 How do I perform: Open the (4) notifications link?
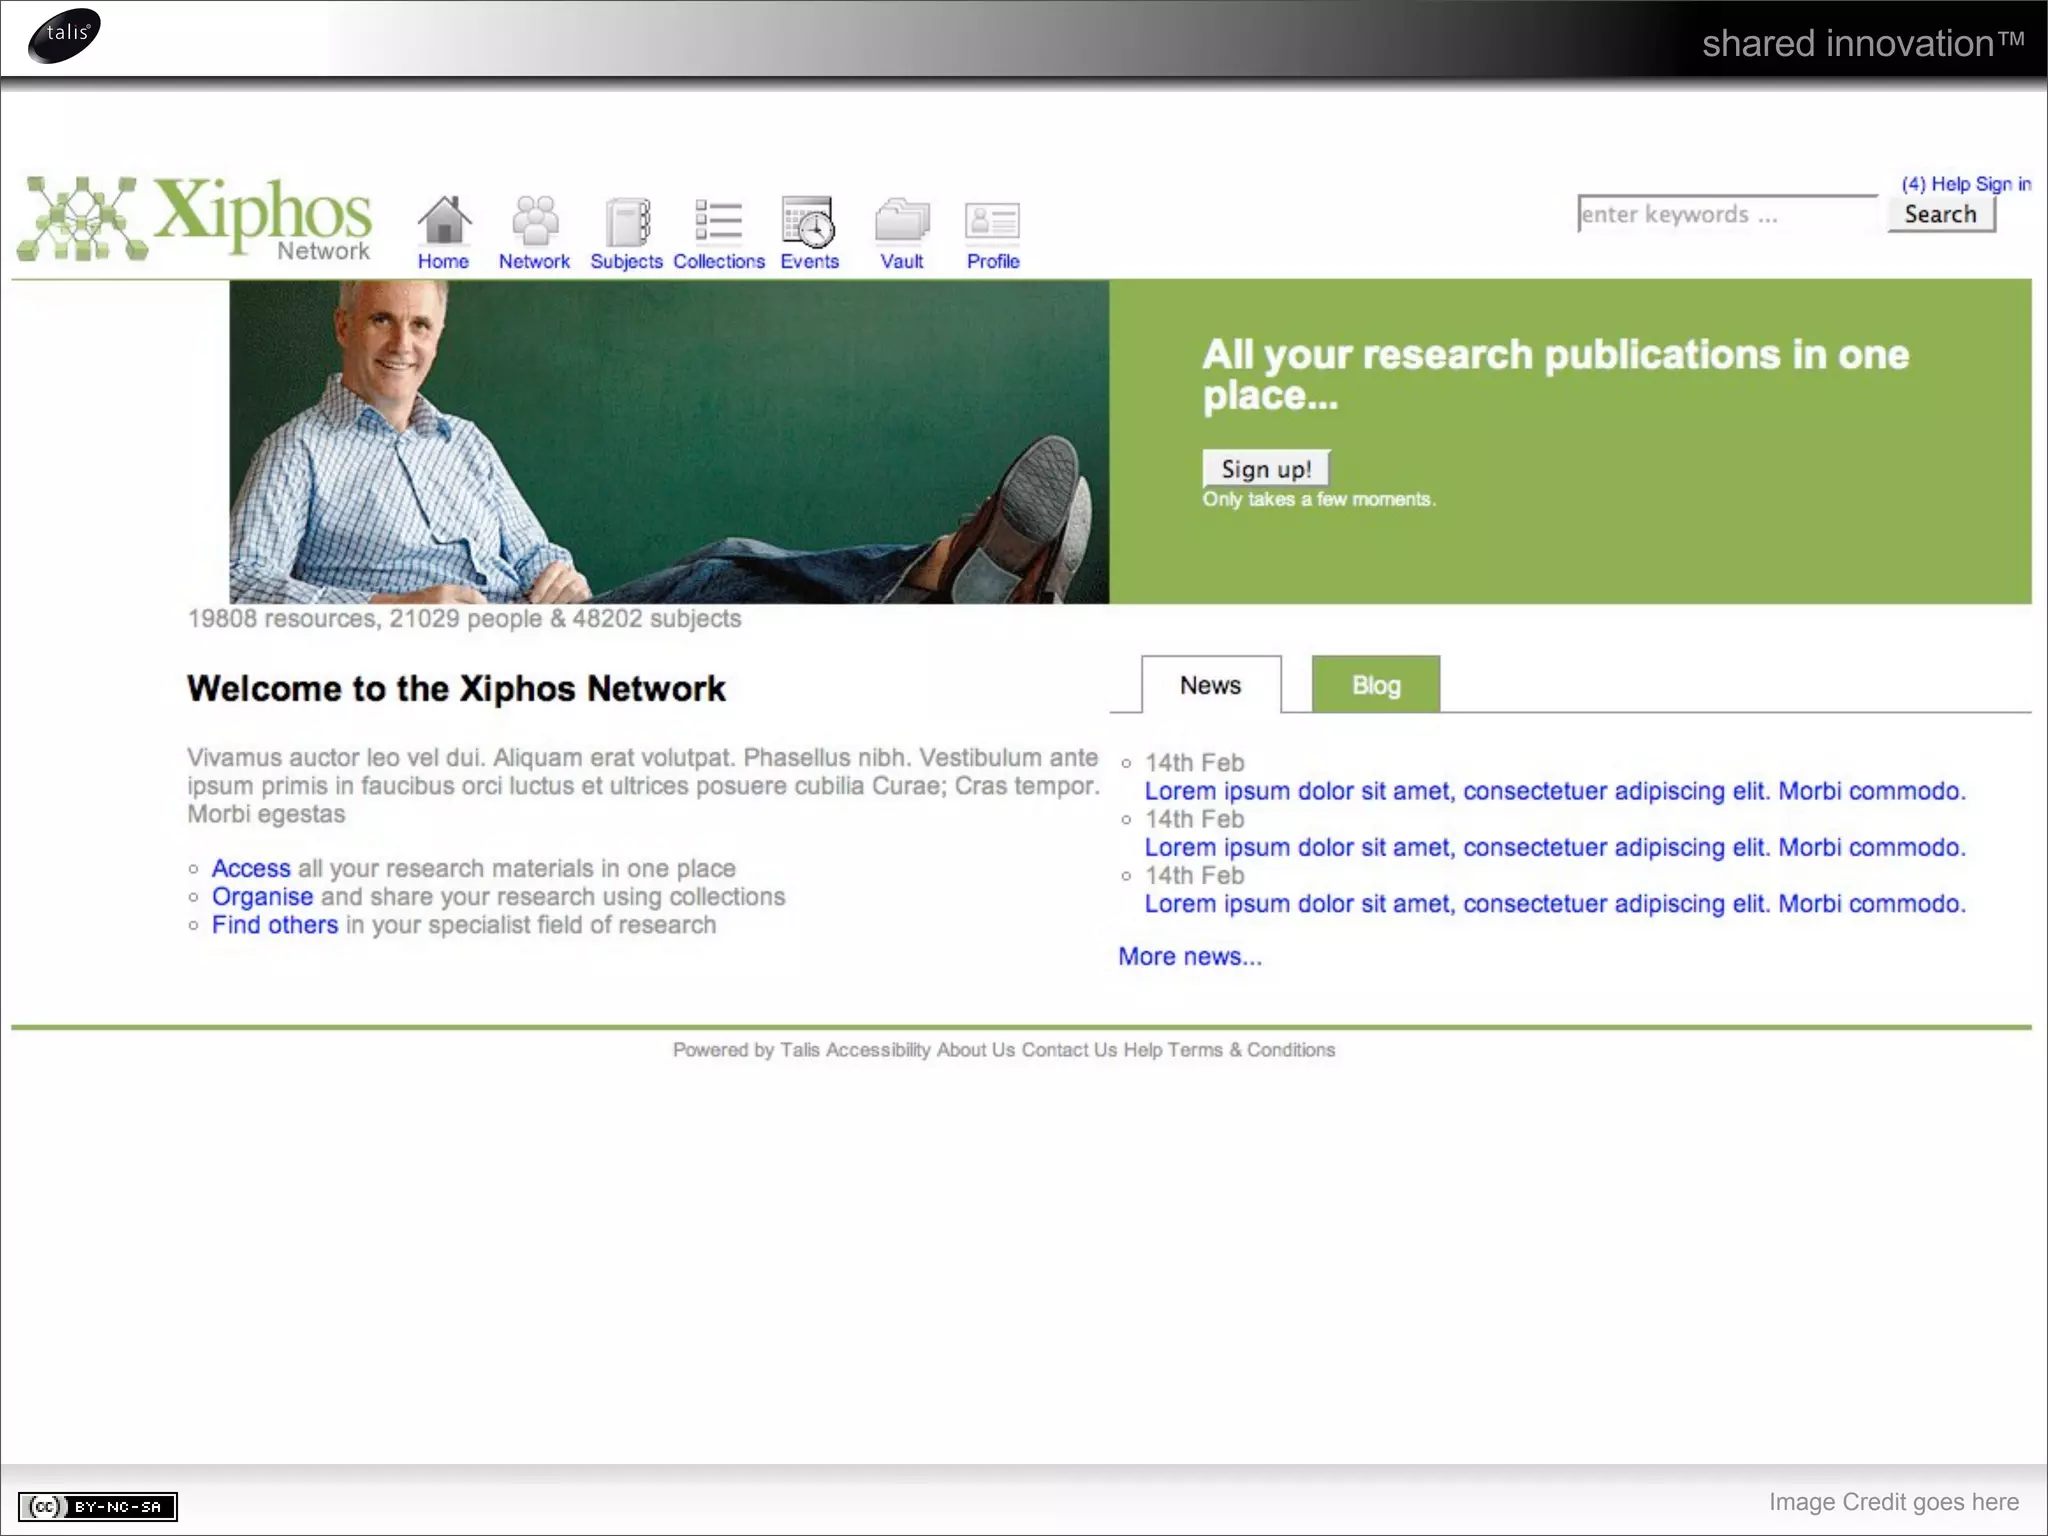[x=1913, y=184]
